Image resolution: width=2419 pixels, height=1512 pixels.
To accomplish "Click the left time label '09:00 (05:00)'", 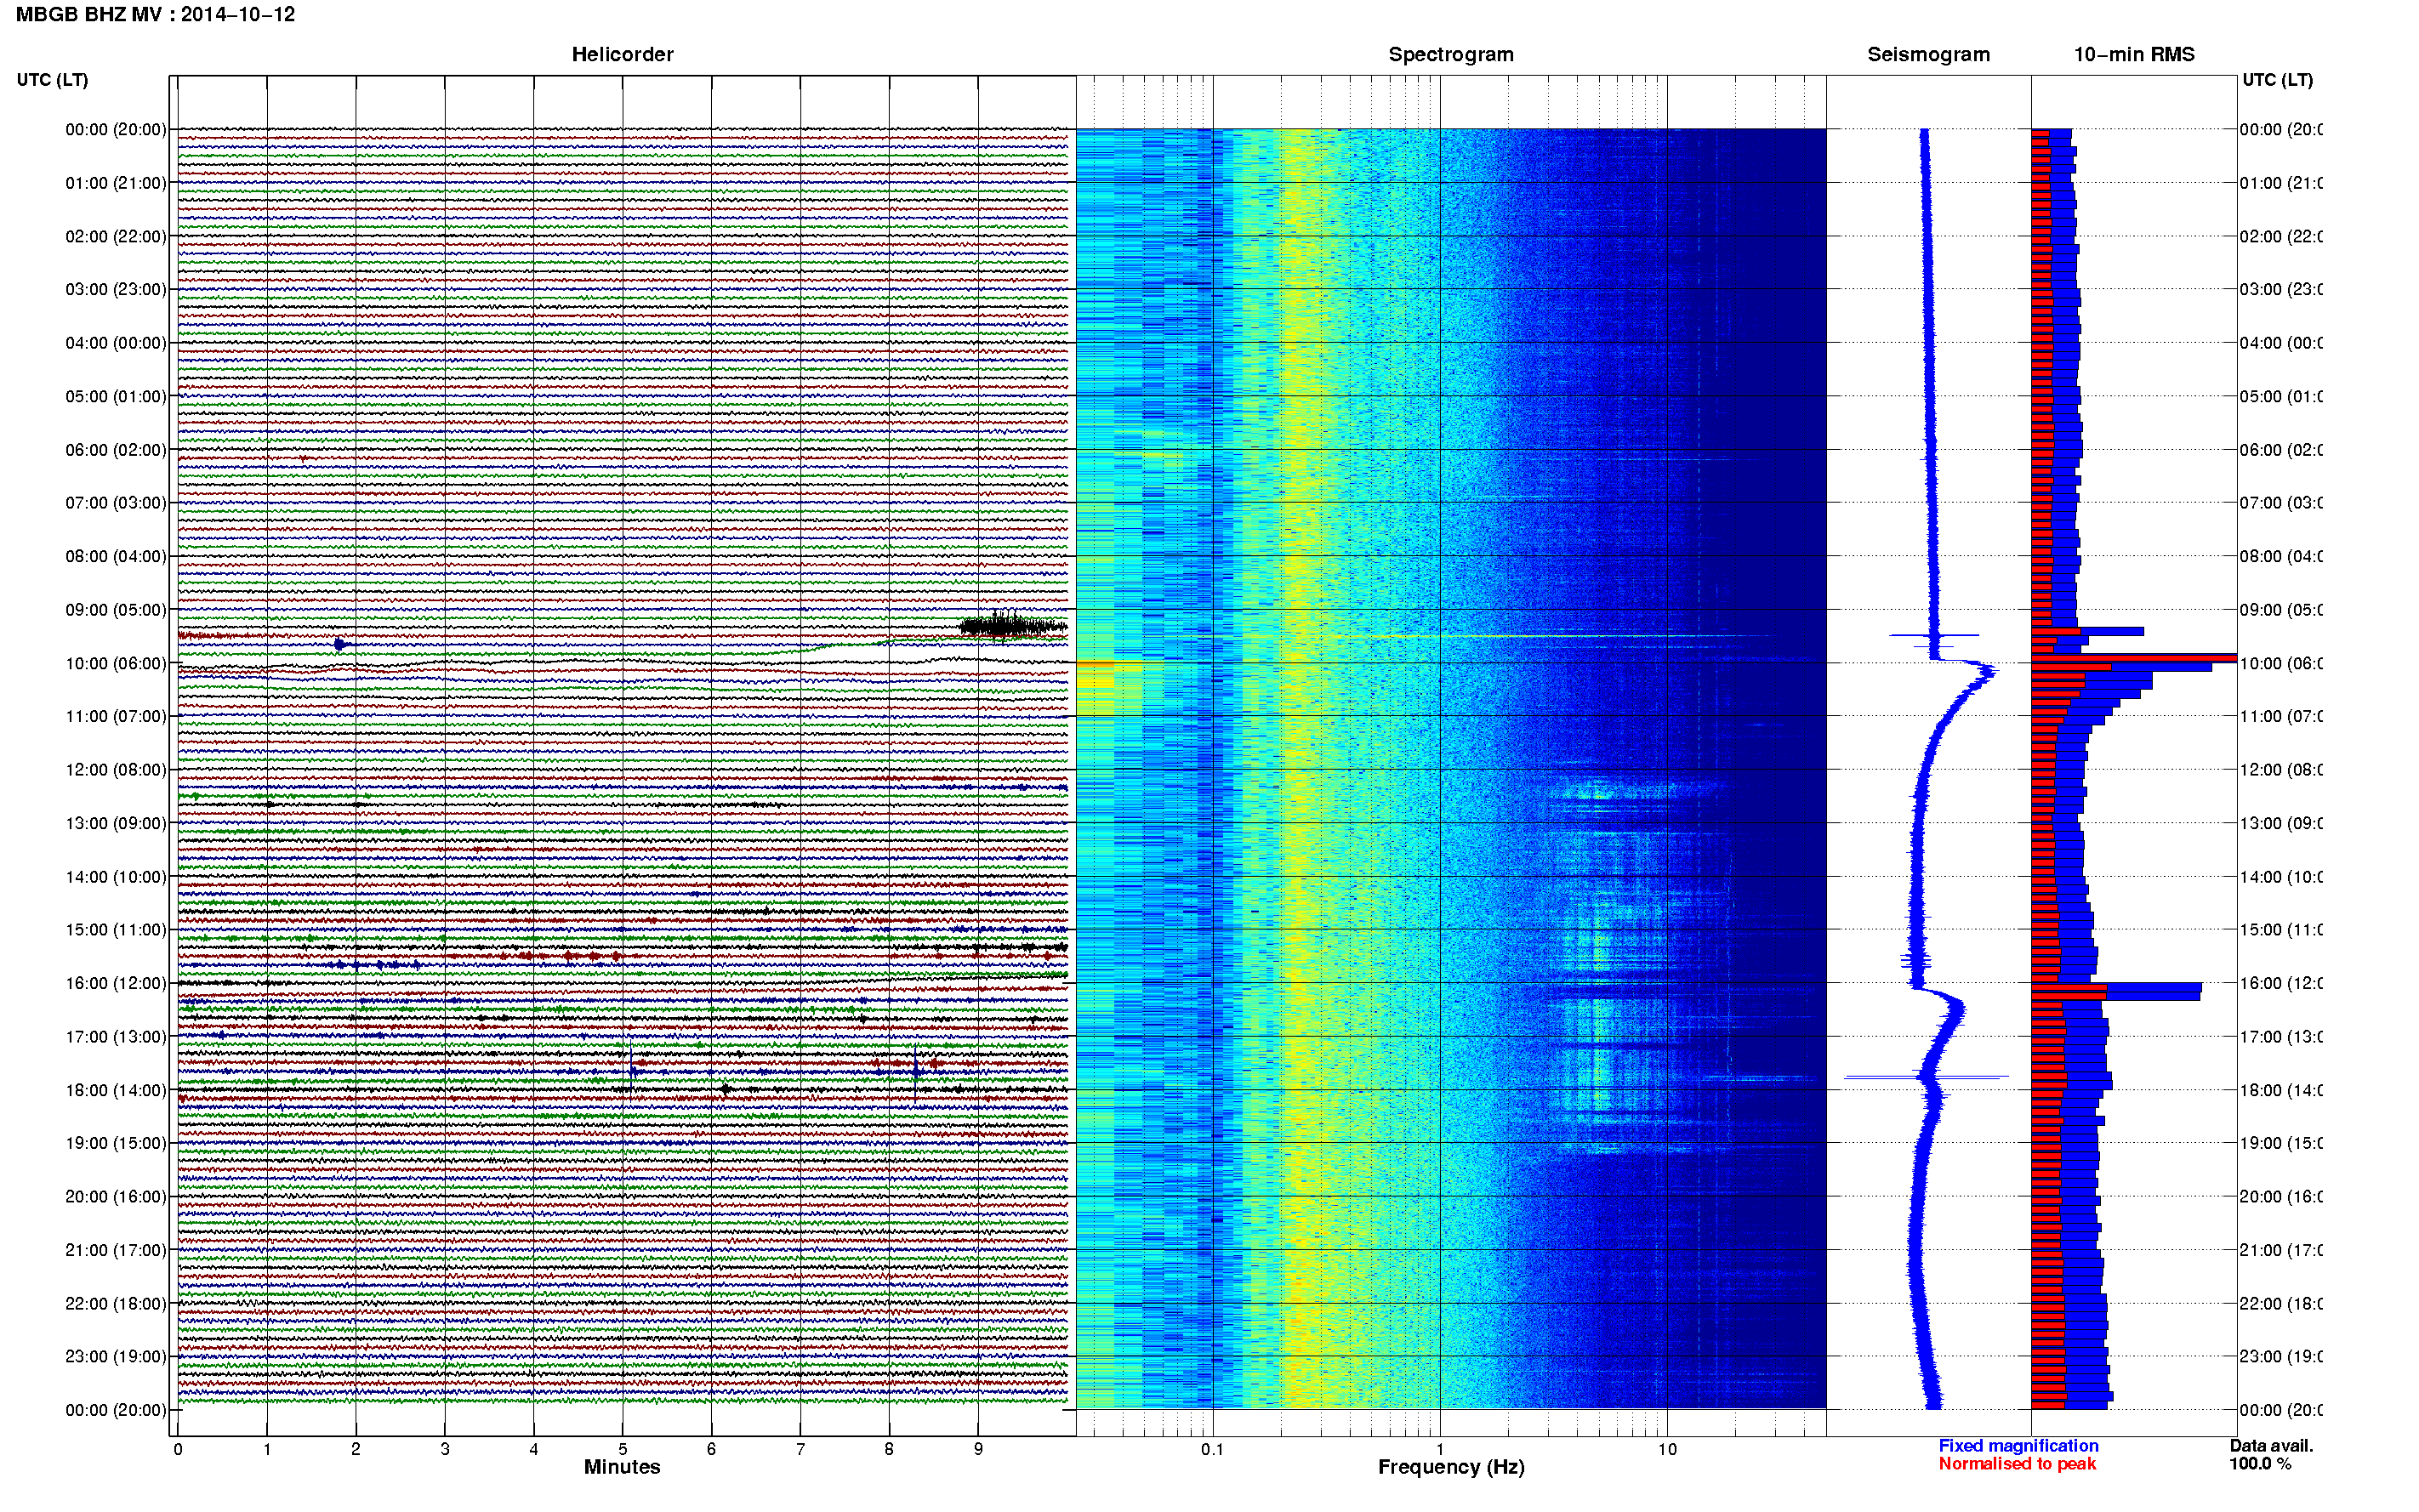I will 116,610.
